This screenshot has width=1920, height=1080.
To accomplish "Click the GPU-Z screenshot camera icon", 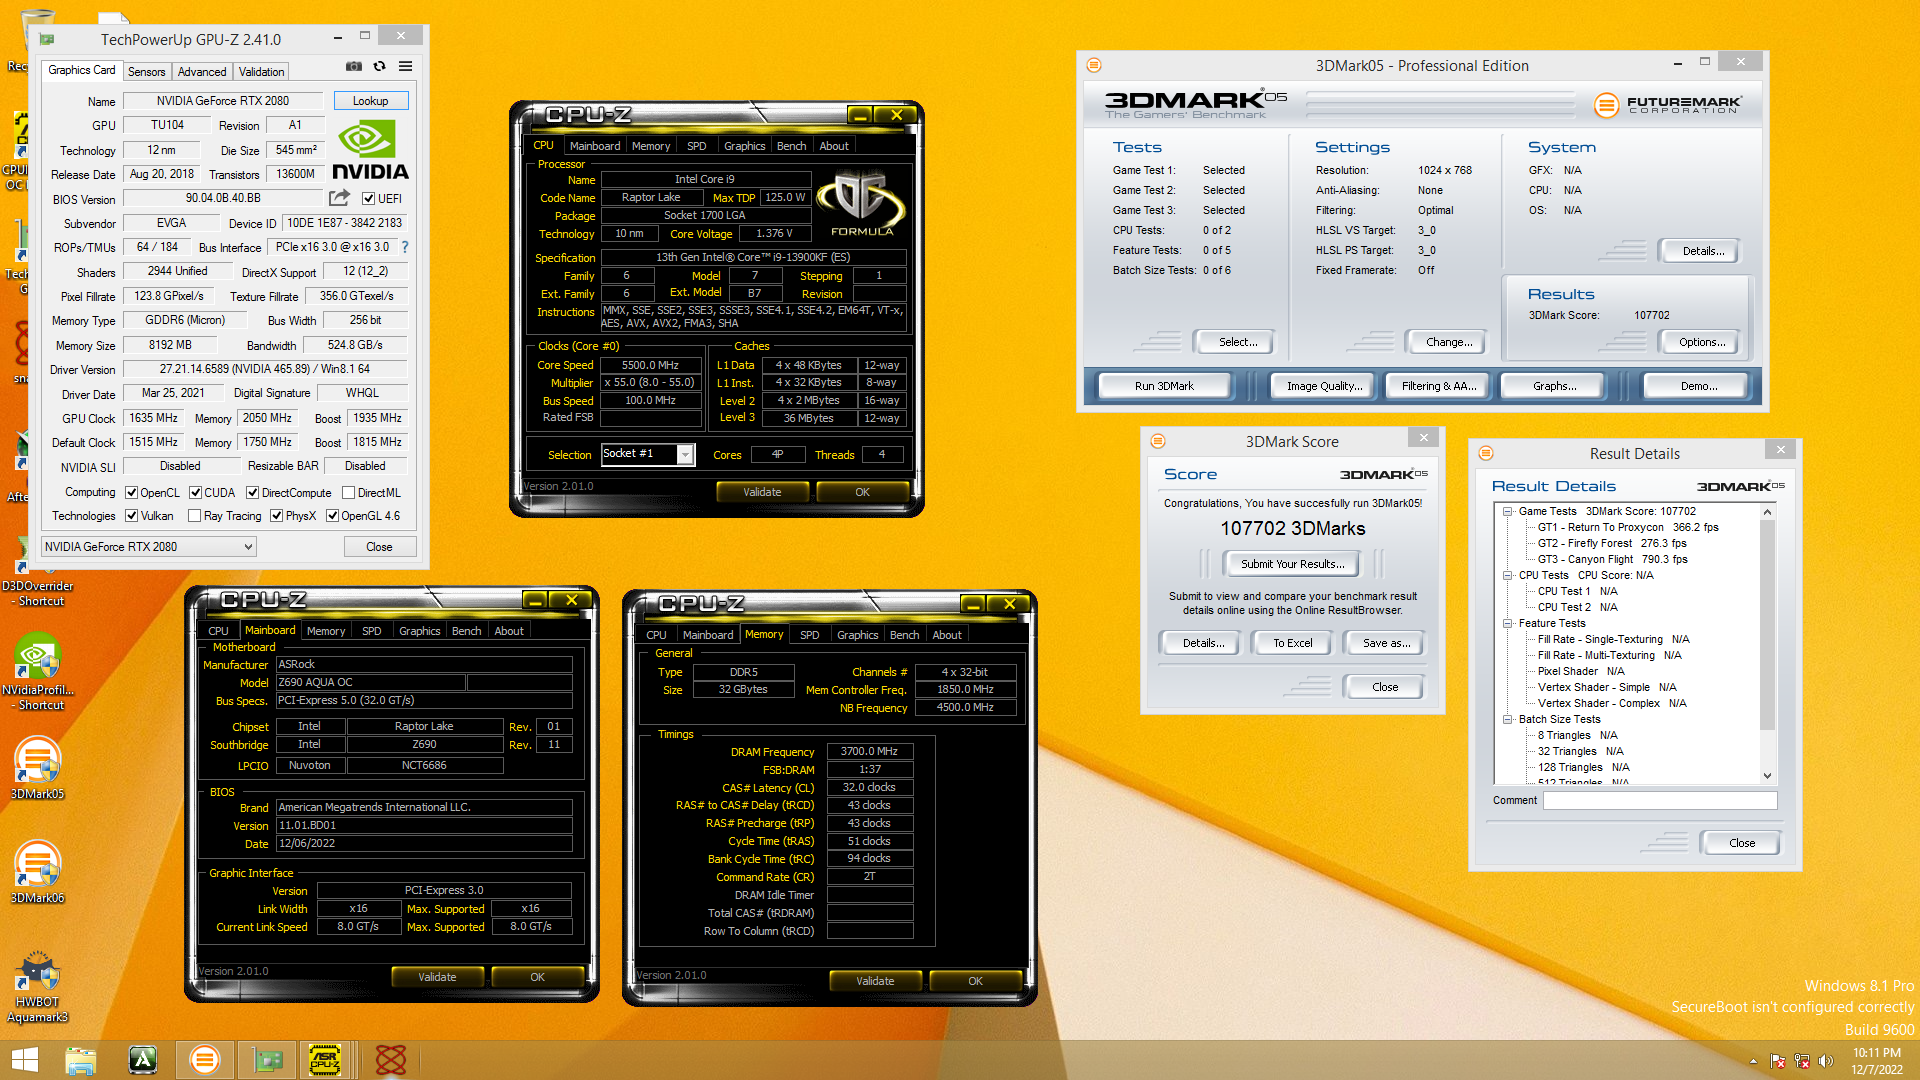I will coord(354,66).
